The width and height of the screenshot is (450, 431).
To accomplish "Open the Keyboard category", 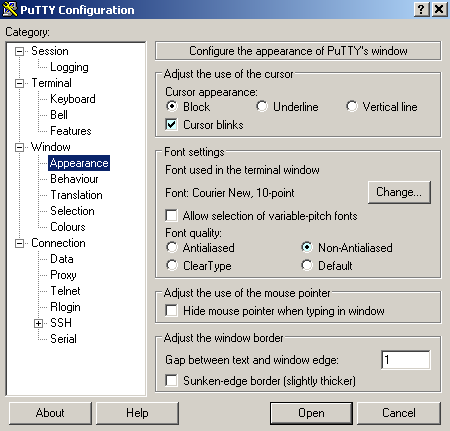I will [73, 99].
